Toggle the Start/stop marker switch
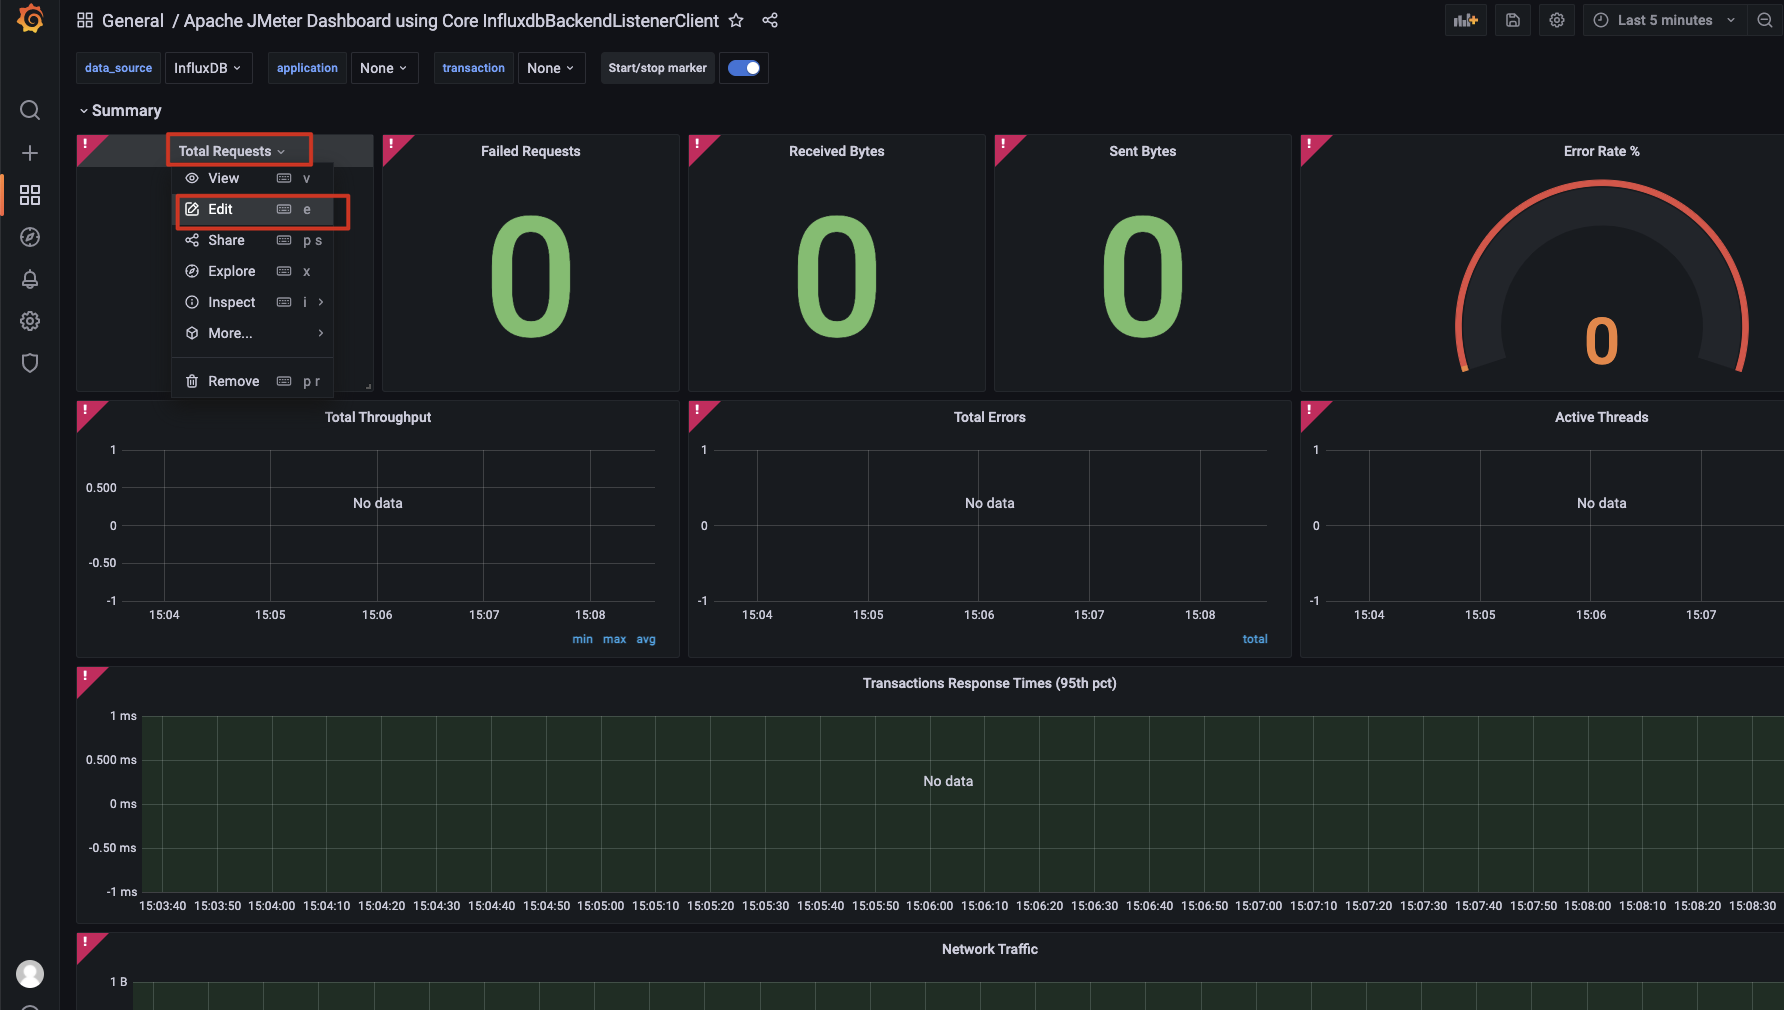The height and width of the screenshot is (1010, 1784). [744, 68]
